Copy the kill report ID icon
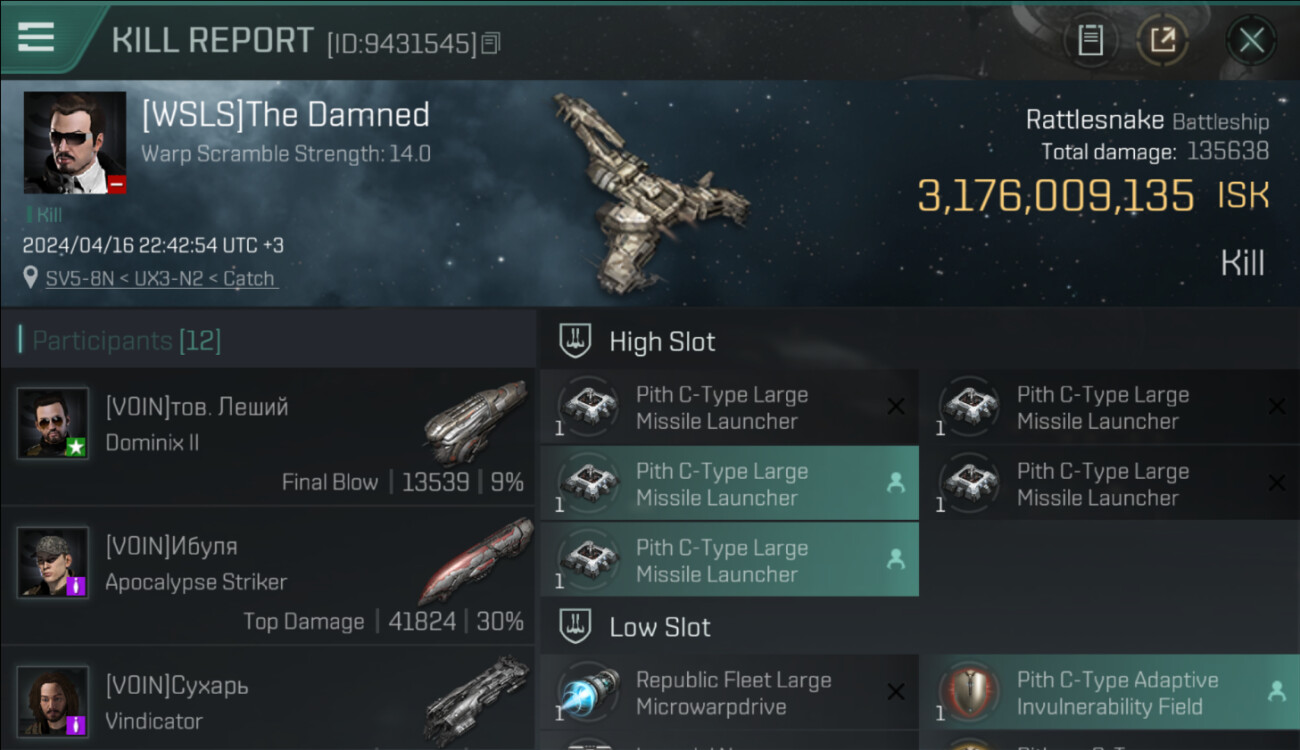The width and height of the screenshot is (1300, 750). [x=491, y=43]
